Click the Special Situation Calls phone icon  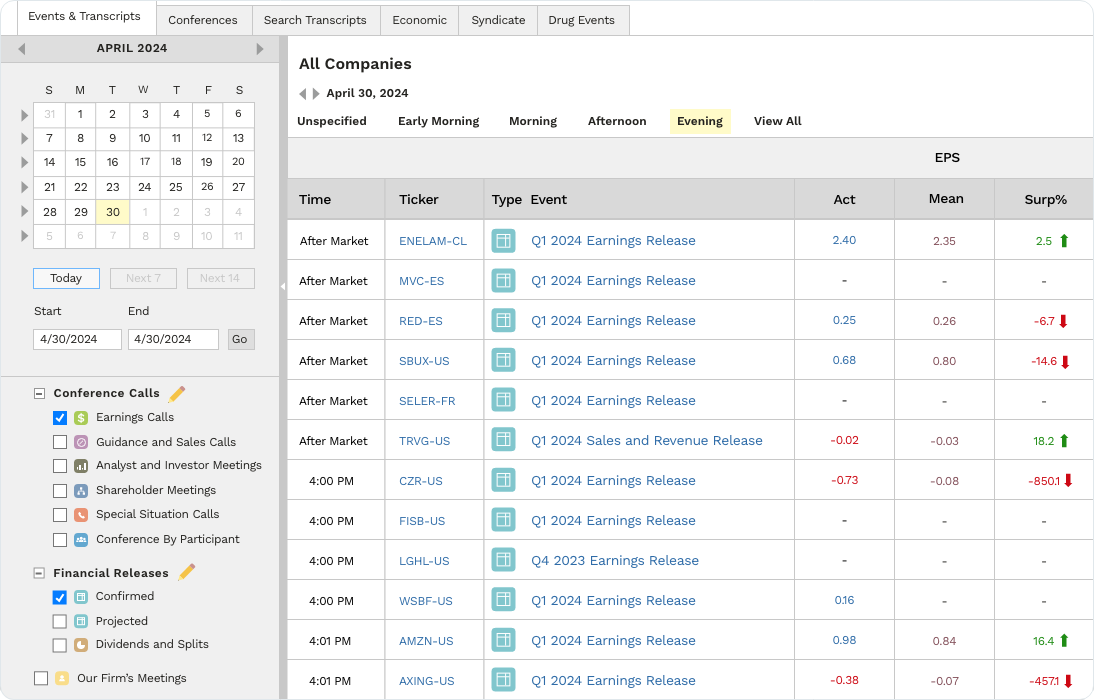(x=81, y=515)
